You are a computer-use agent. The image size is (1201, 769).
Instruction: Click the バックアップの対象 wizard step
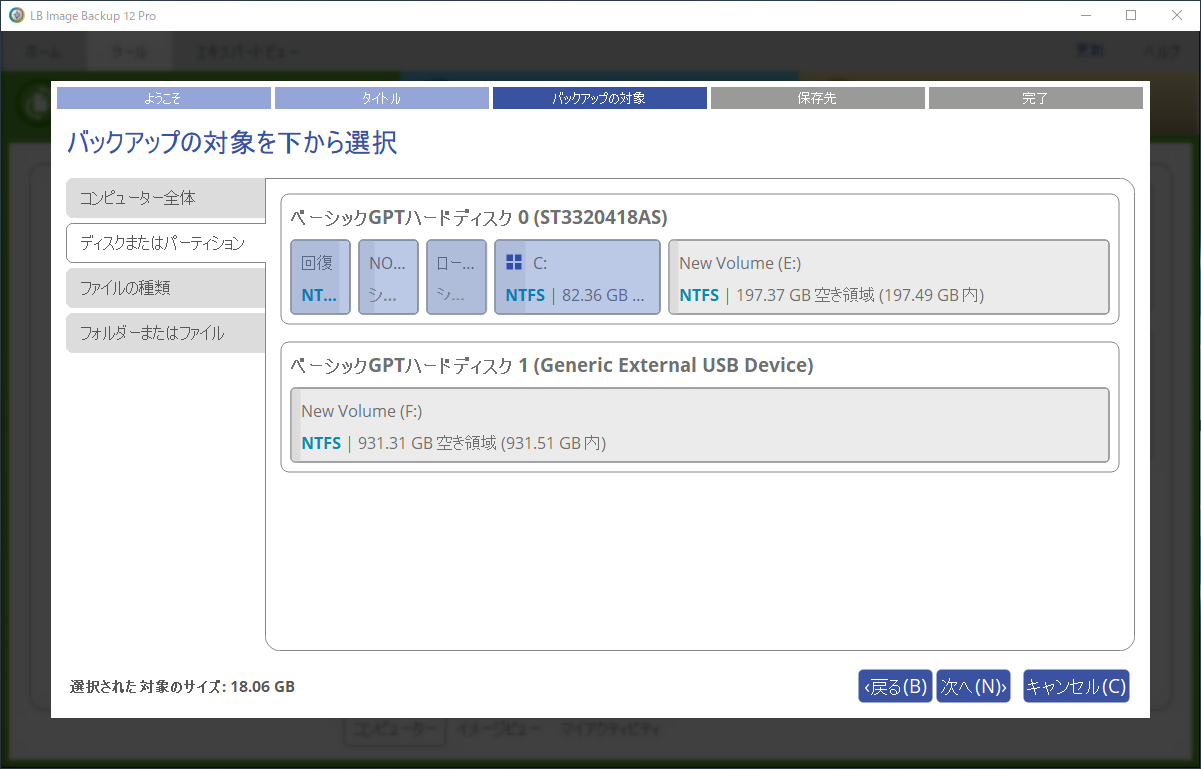point(599,98)
